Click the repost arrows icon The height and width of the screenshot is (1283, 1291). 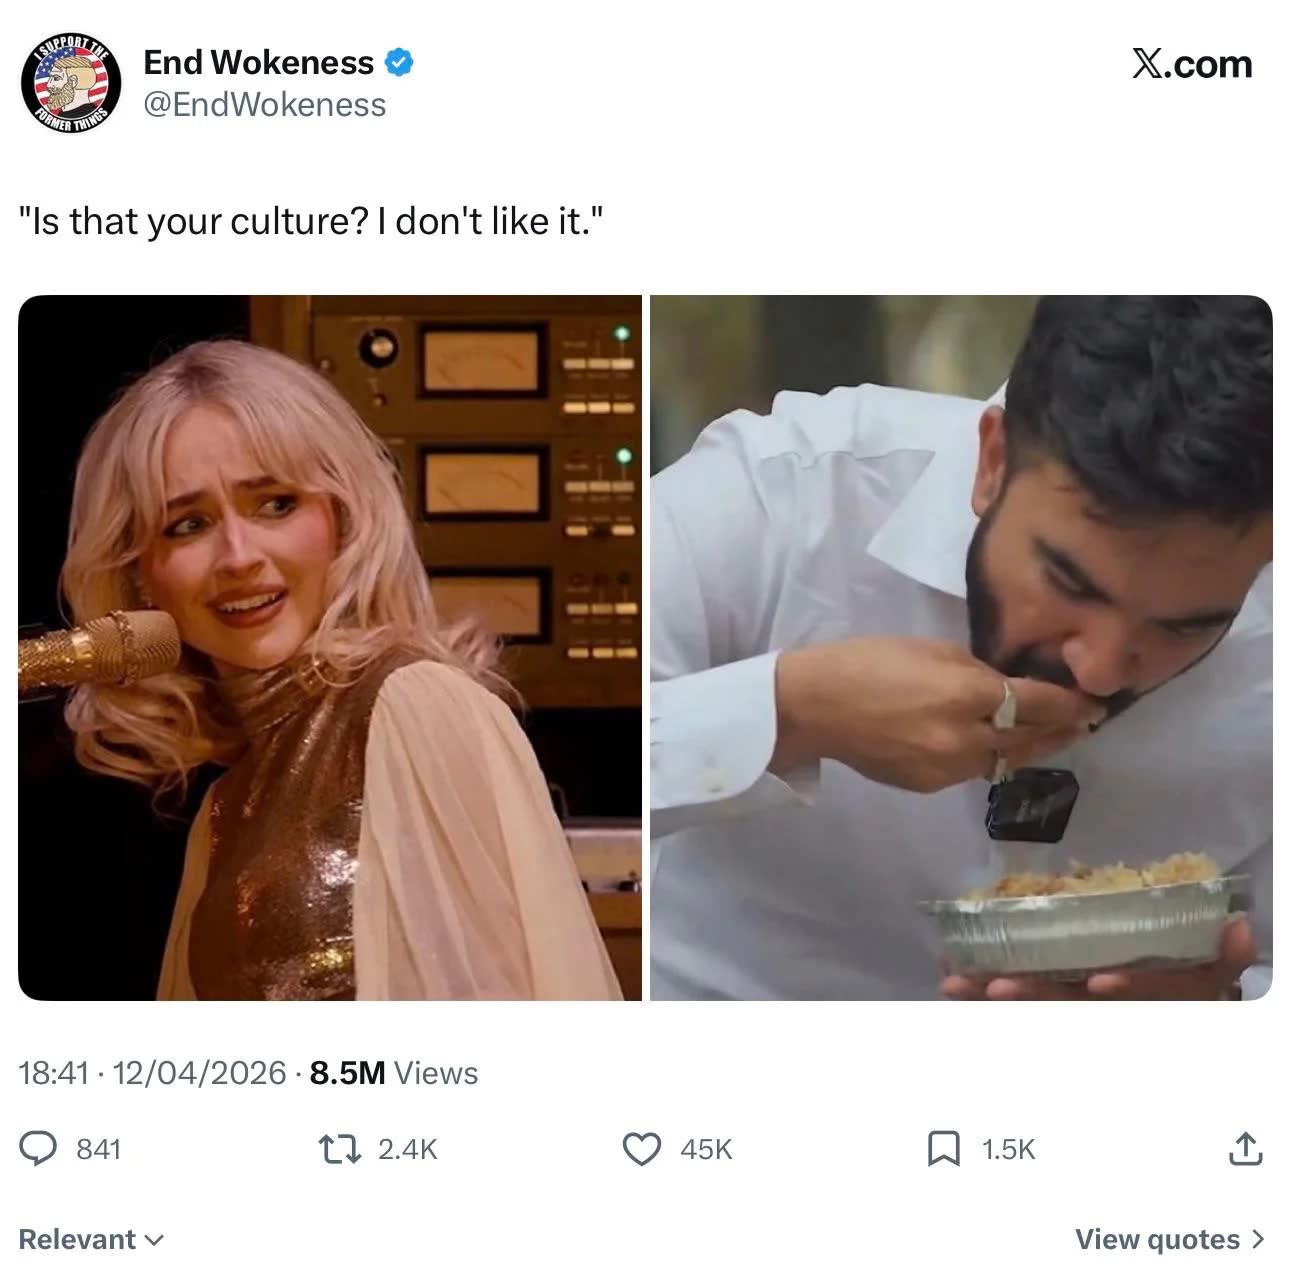click(341, 1148)
